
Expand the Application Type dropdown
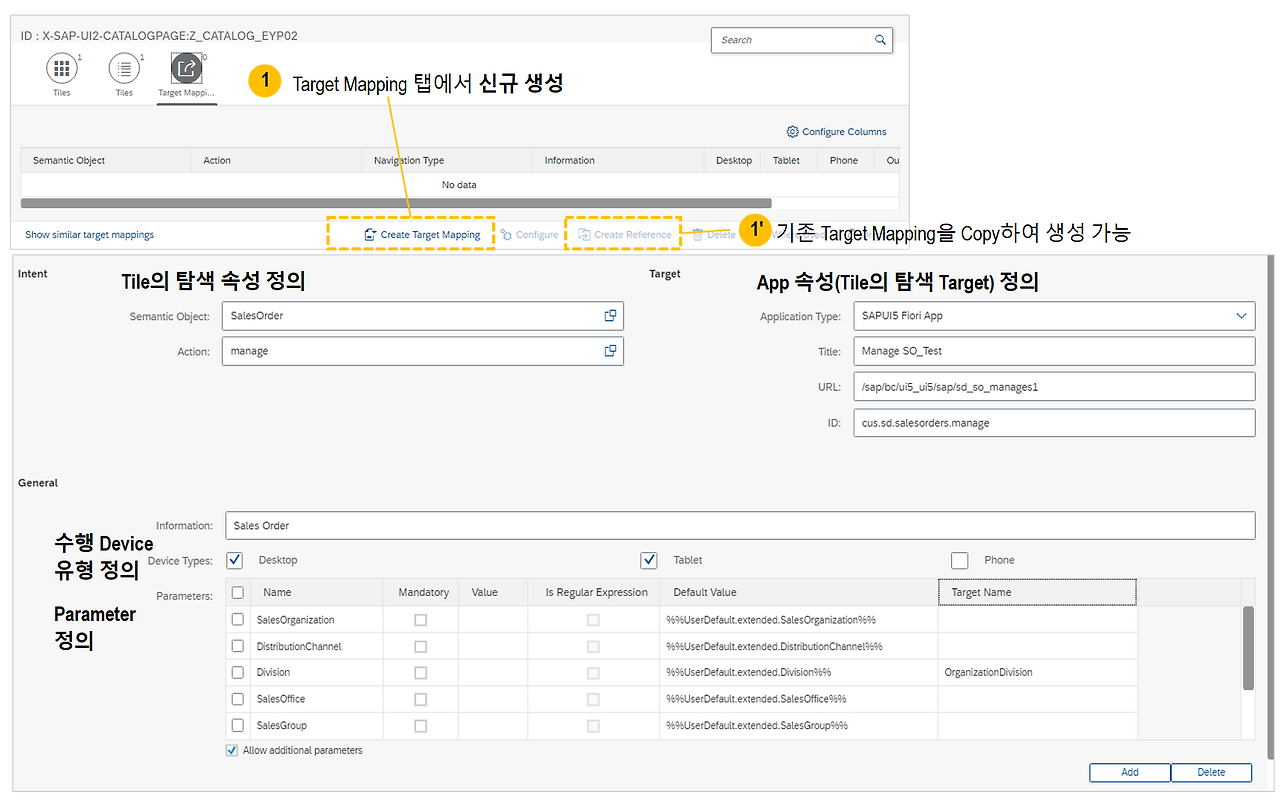(1242, 316)
